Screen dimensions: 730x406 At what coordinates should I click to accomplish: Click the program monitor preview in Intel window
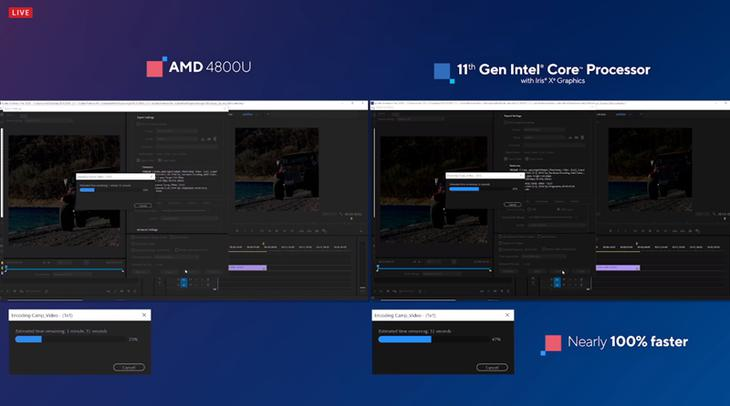click(x=650, y=169)
